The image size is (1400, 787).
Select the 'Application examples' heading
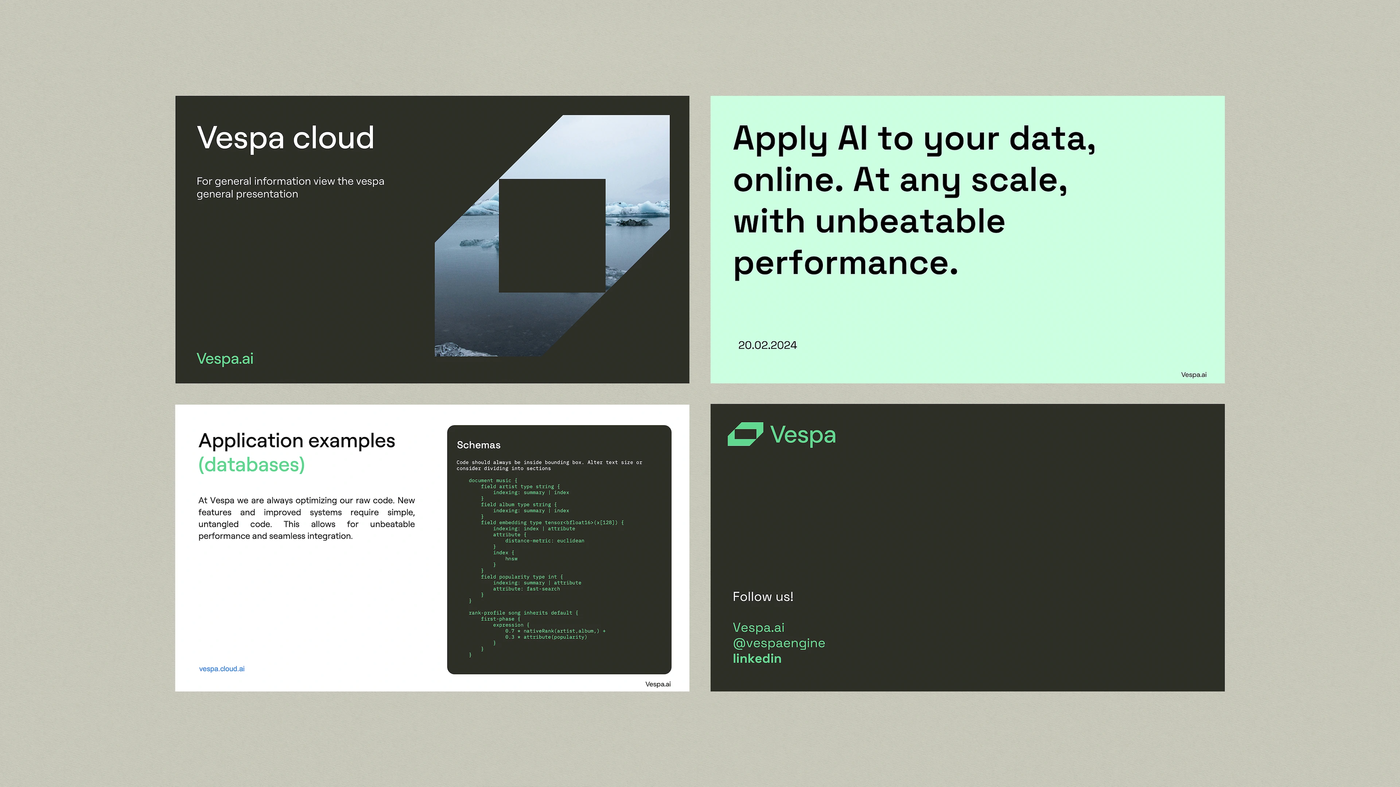tap(297, 441)
